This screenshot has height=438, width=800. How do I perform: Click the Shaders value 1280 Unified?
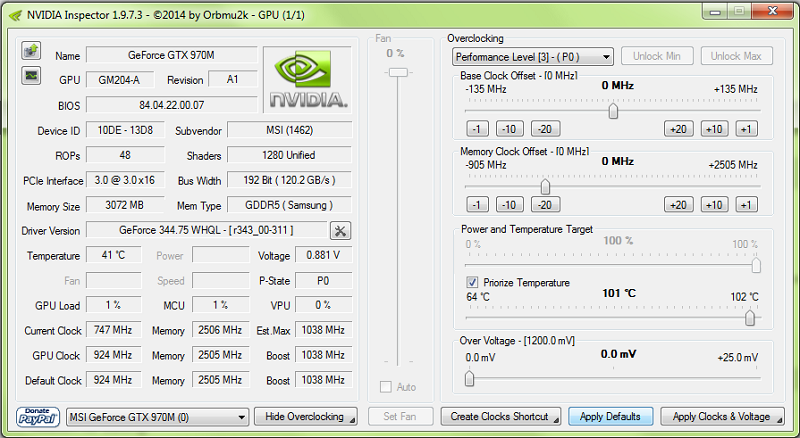289,155
